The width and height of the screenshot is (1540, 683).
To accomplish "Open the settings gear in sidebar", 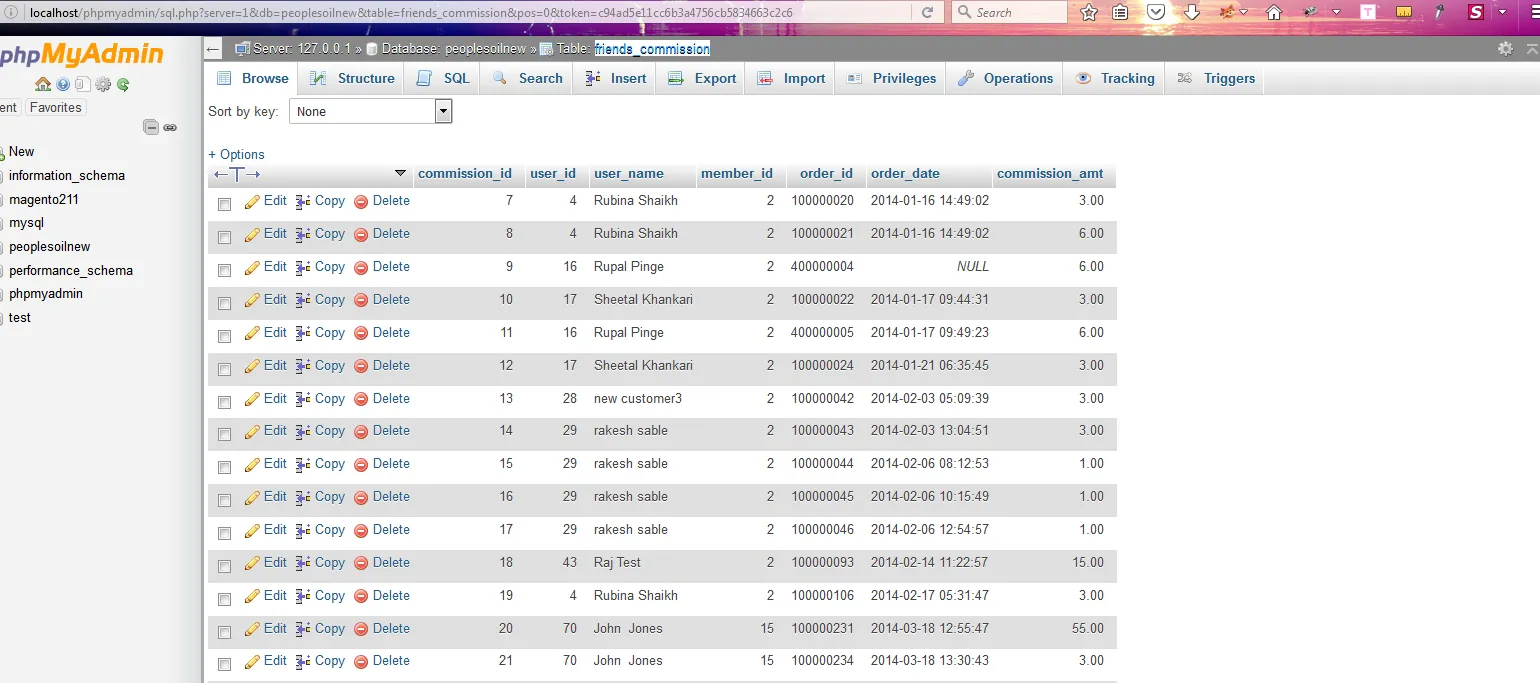I will pos(103,84).
